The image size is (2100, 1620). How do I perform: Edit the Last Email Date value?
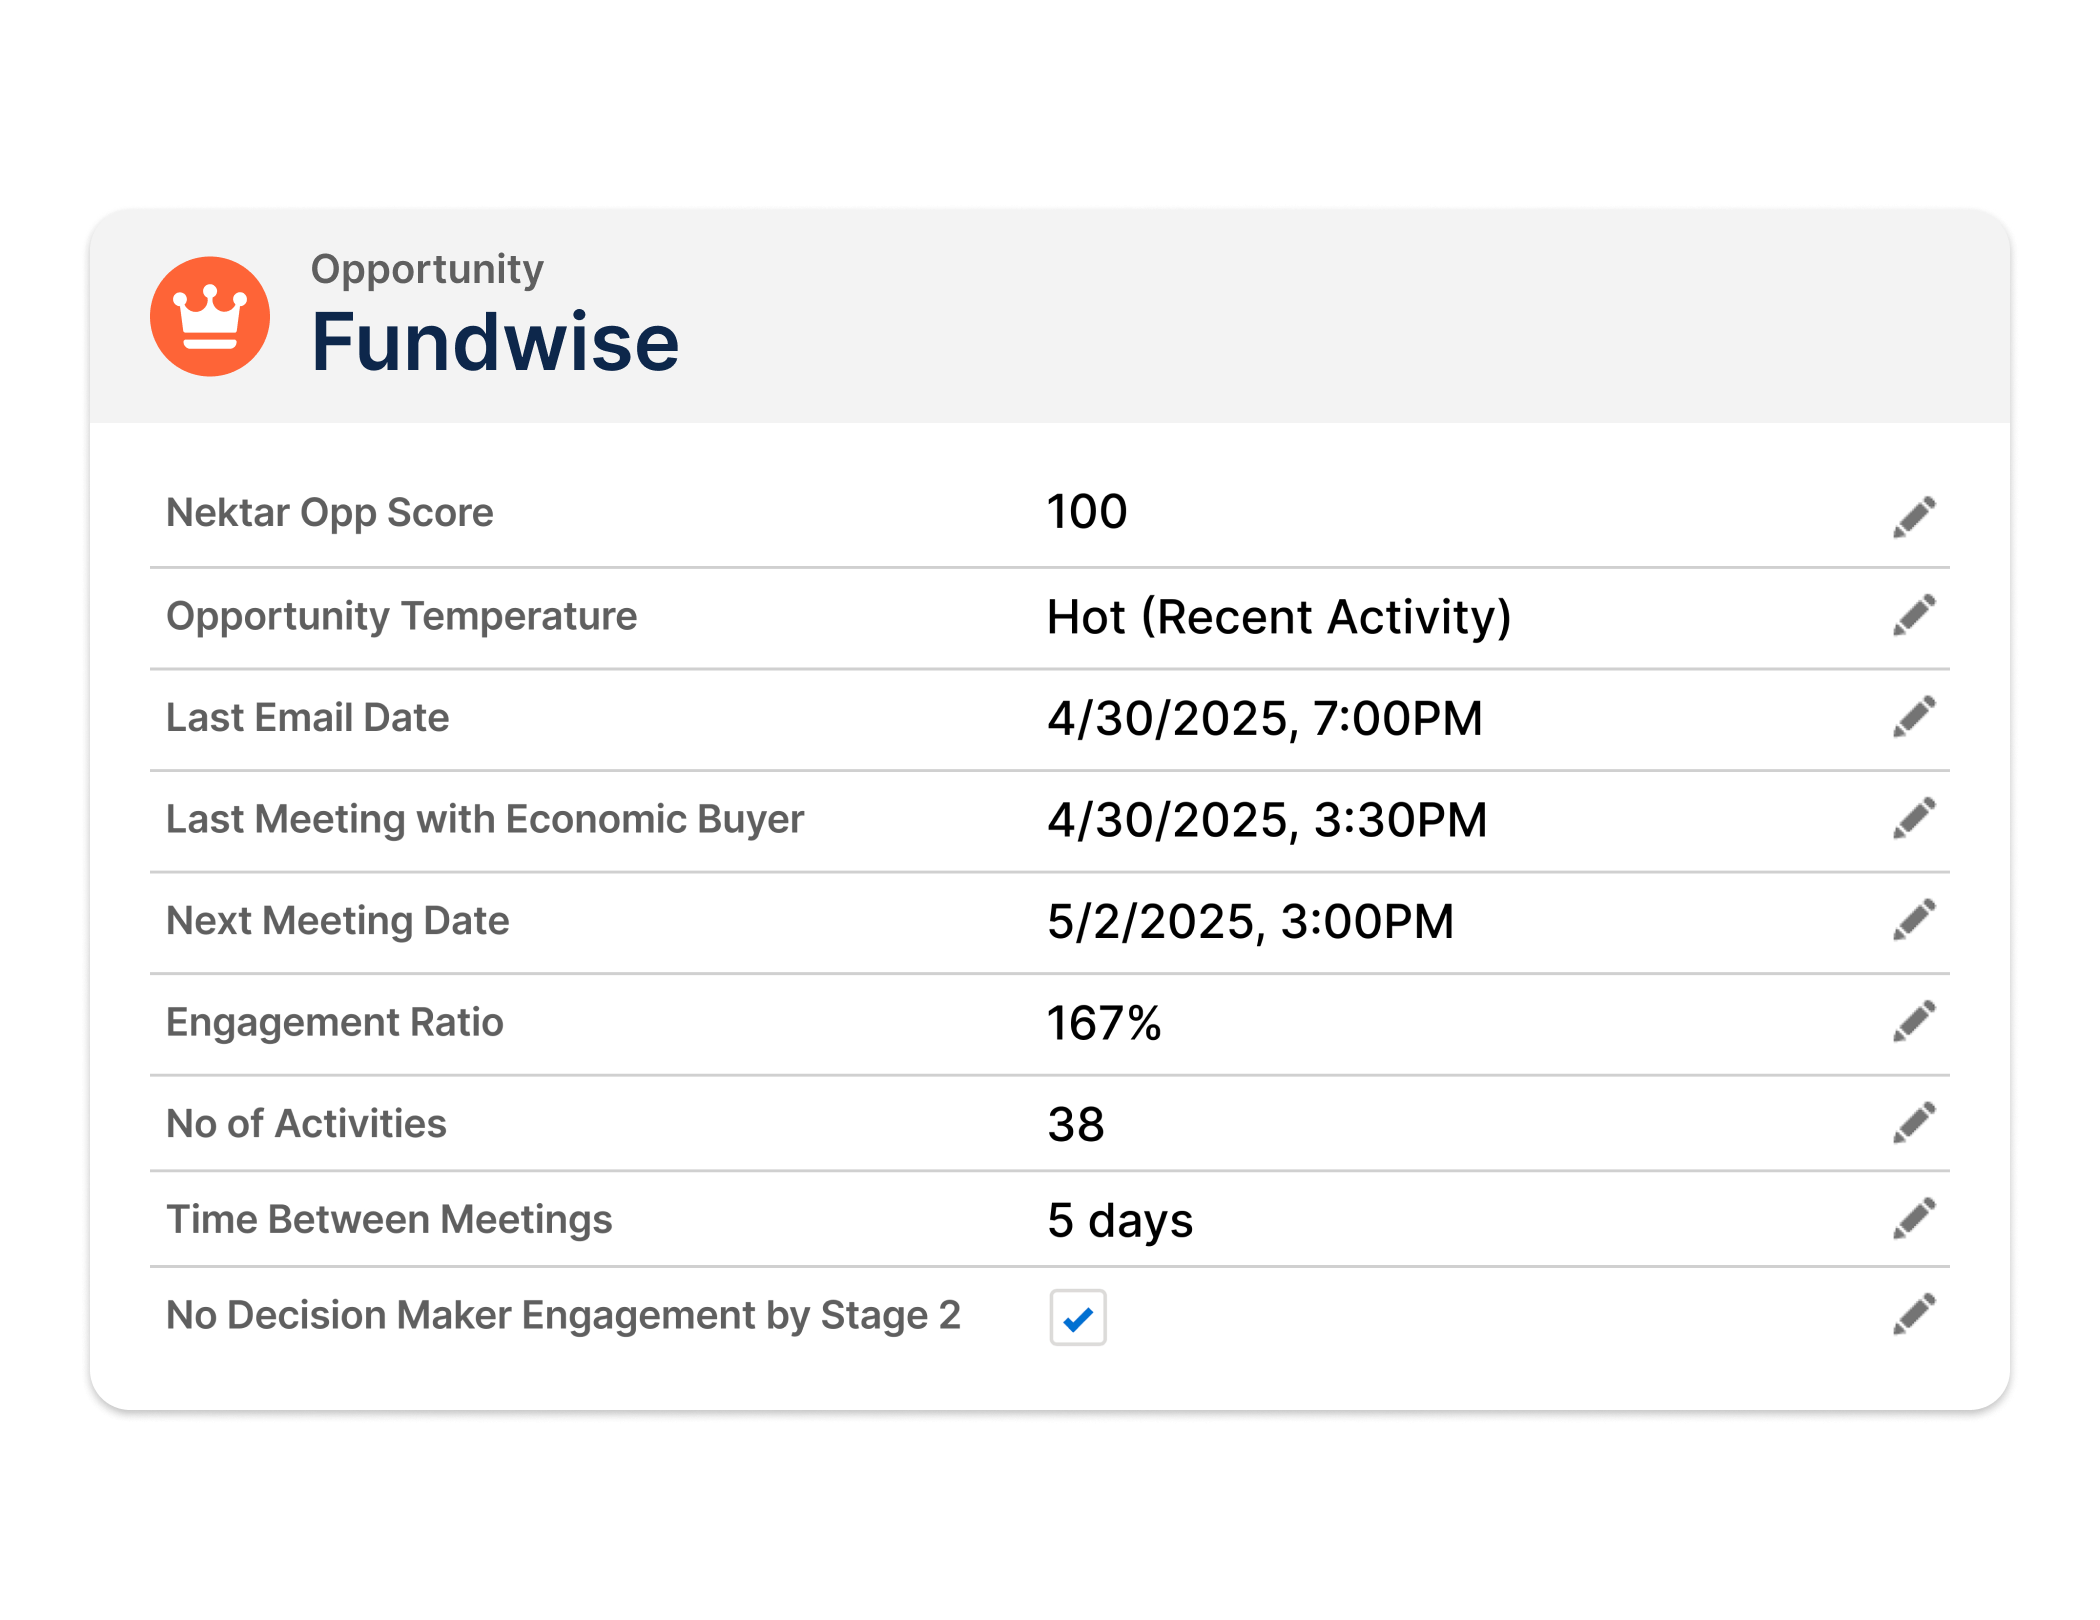click(1914, 717)
